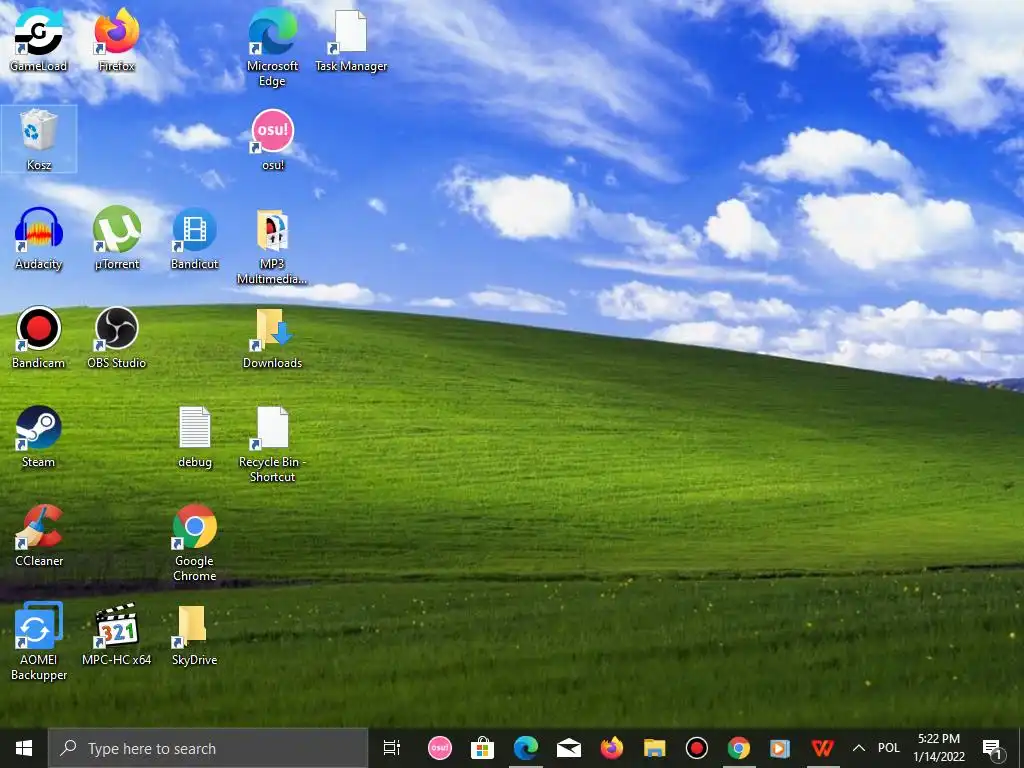The image size is (1024, 768).
Task: Select the Google Chrome desktop shortcut
Action: point(195,543)
